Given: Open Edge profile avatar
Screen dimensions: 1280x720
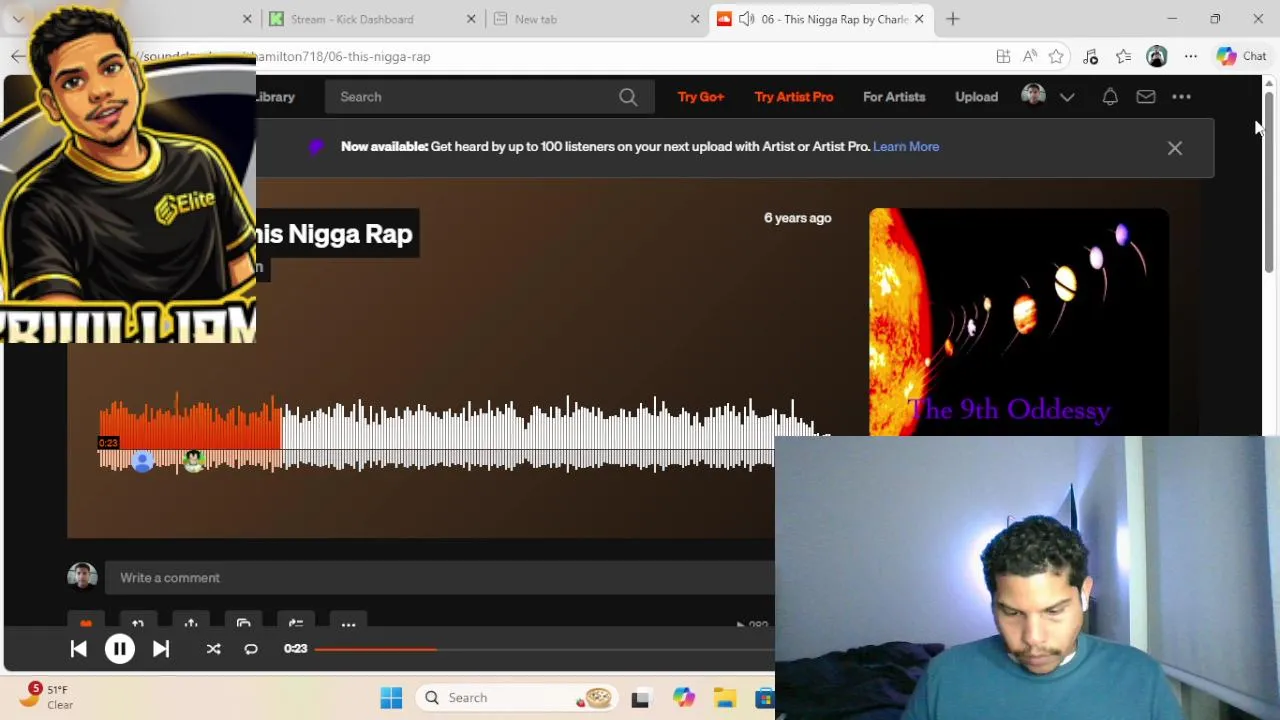Looking at the screenshot, I should (x=1157, y=57).
